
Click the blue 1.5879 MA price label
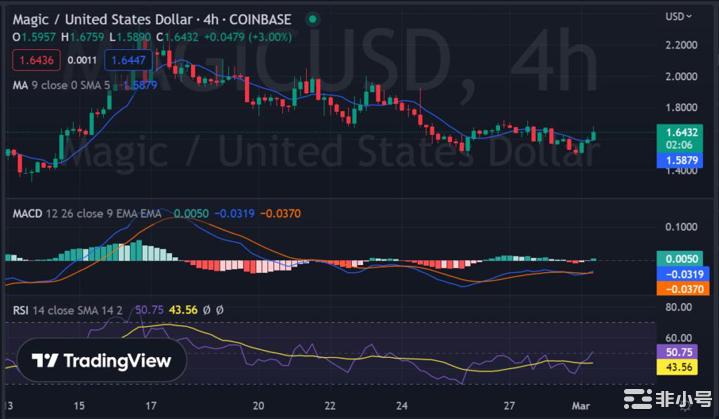tap(680, 160)
